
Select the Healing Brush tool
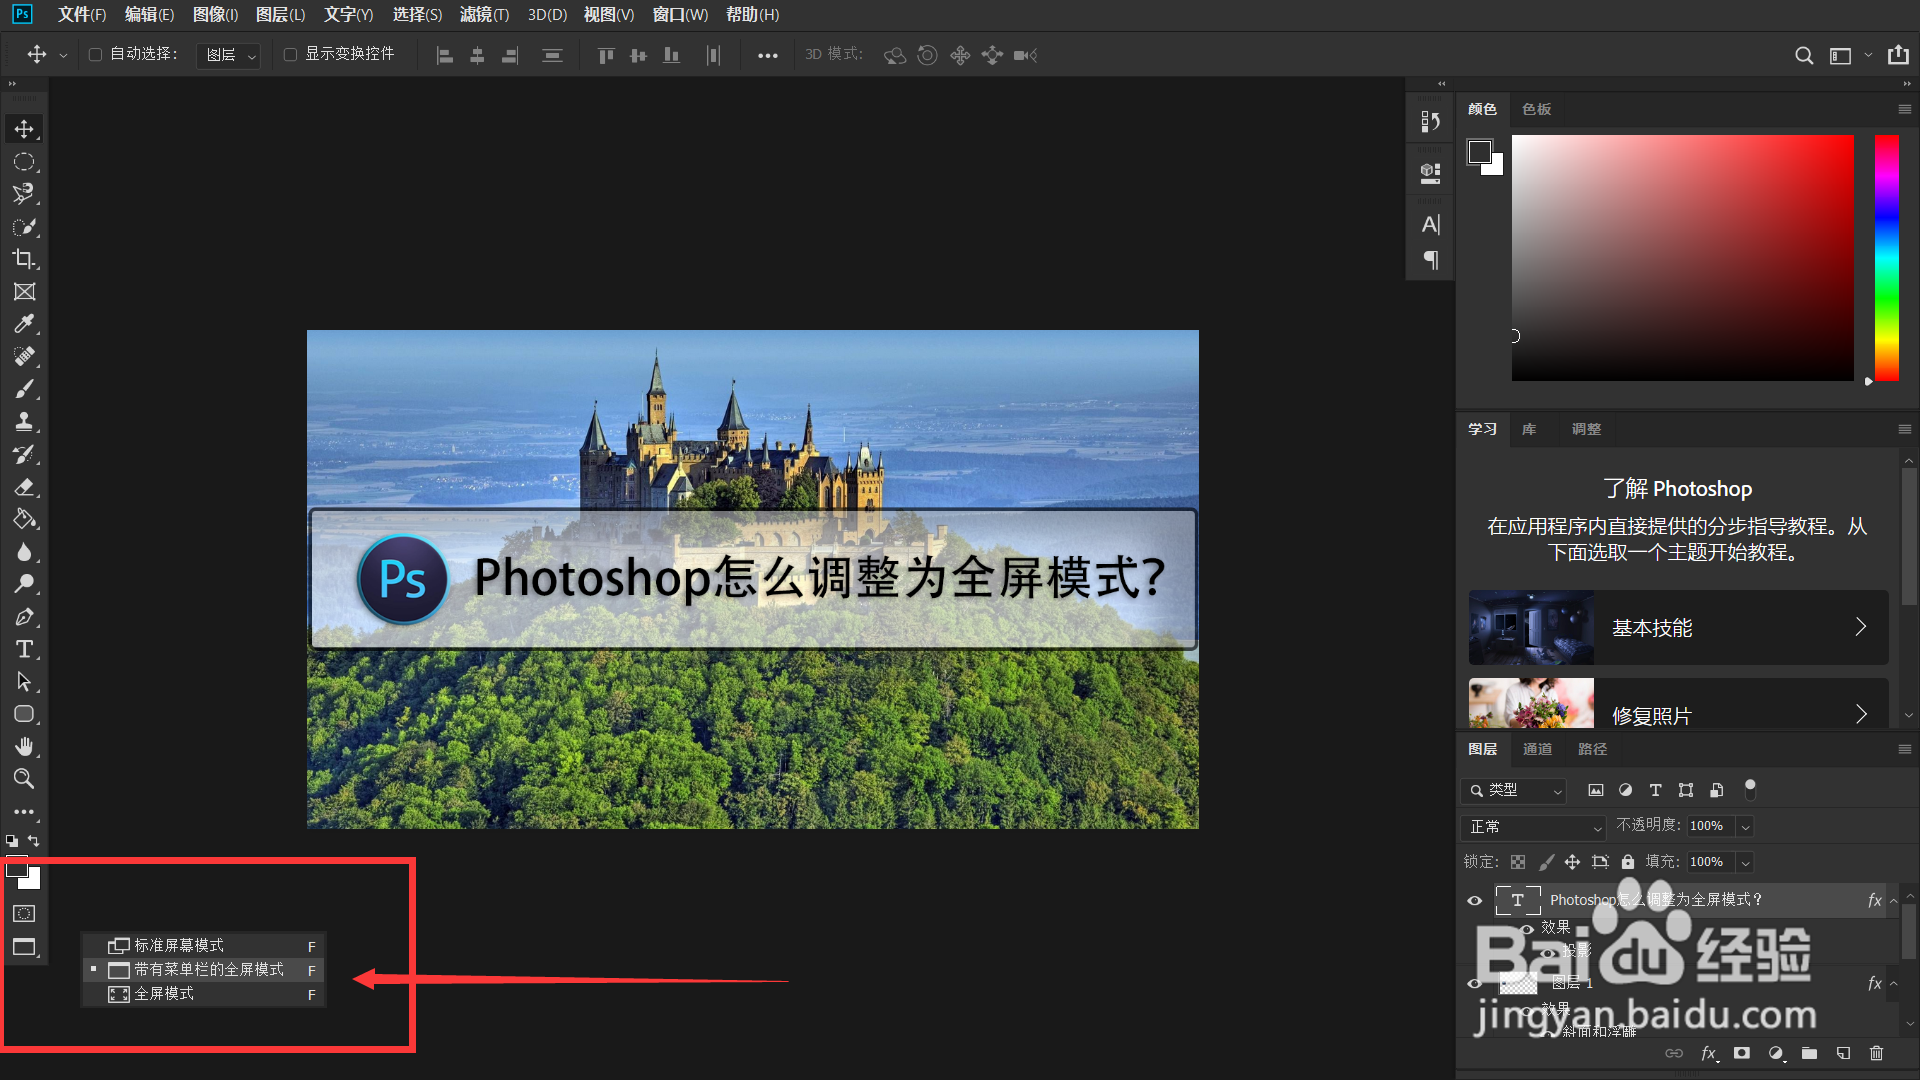[24, 357]
